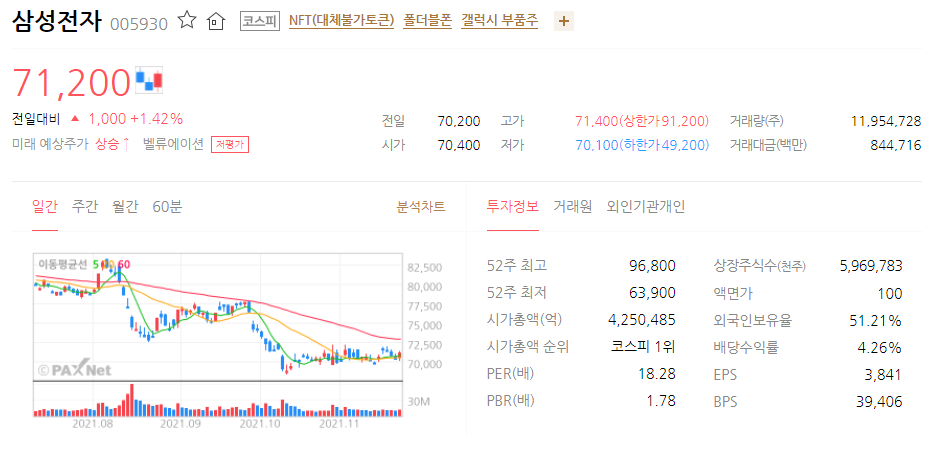
Task: Click the 저평가 valuation badge
Action: (229, 145)
